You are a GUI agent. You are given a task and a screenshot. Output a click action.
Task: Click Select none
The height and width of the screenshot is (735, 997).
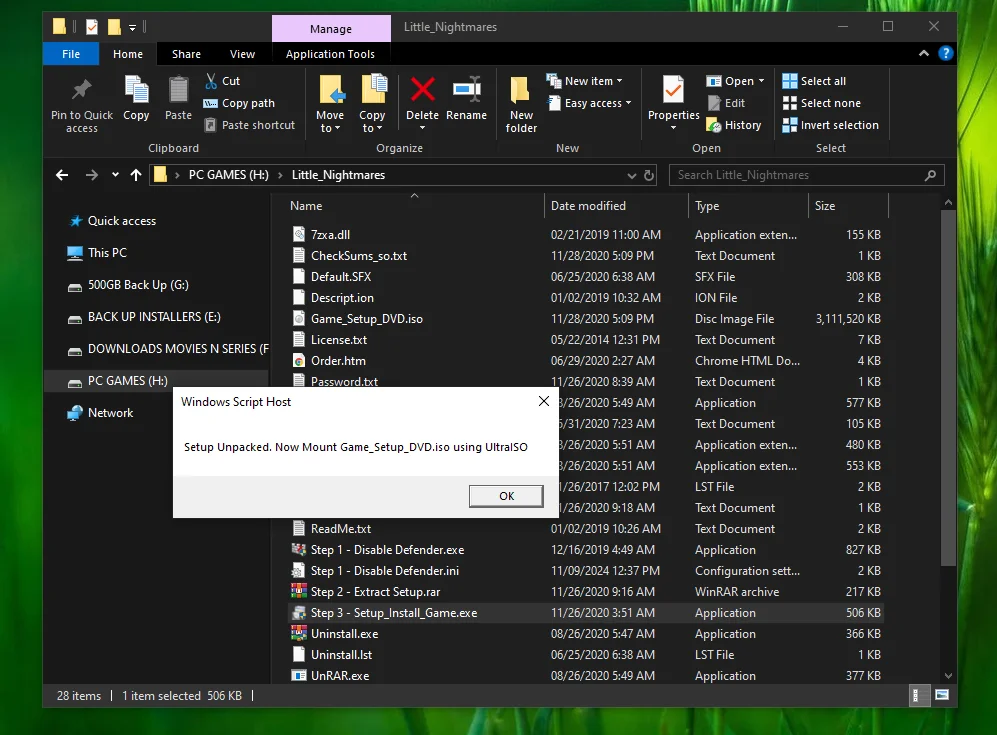click(x=822, y=103)
